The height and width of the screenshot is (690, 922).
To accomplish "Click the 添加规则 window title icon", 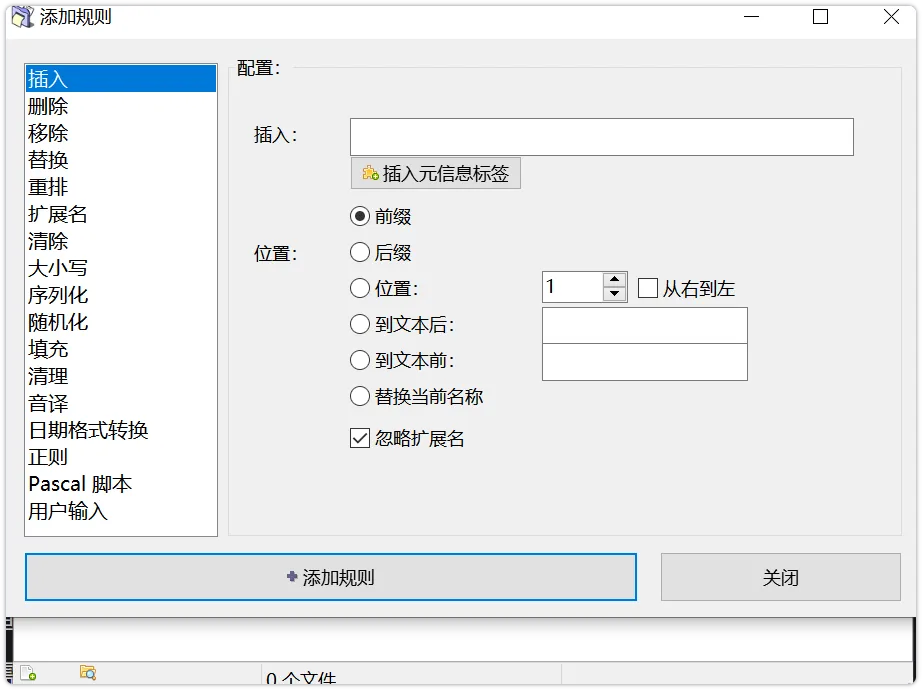I will click(x=23, y=16).
